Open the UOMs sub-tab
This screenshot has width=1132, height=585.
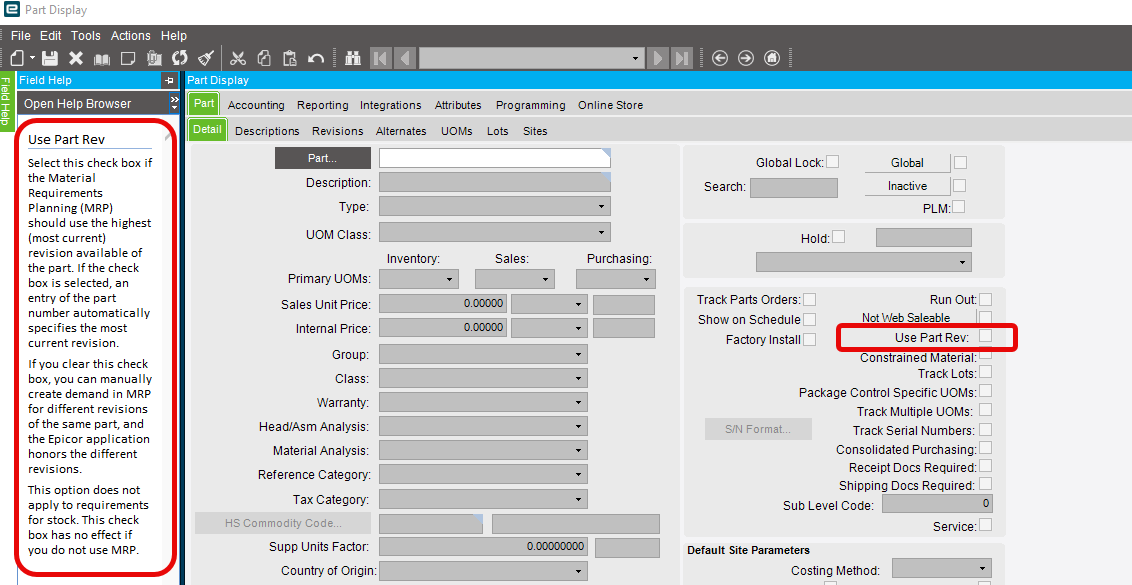(x=456, y=131)
